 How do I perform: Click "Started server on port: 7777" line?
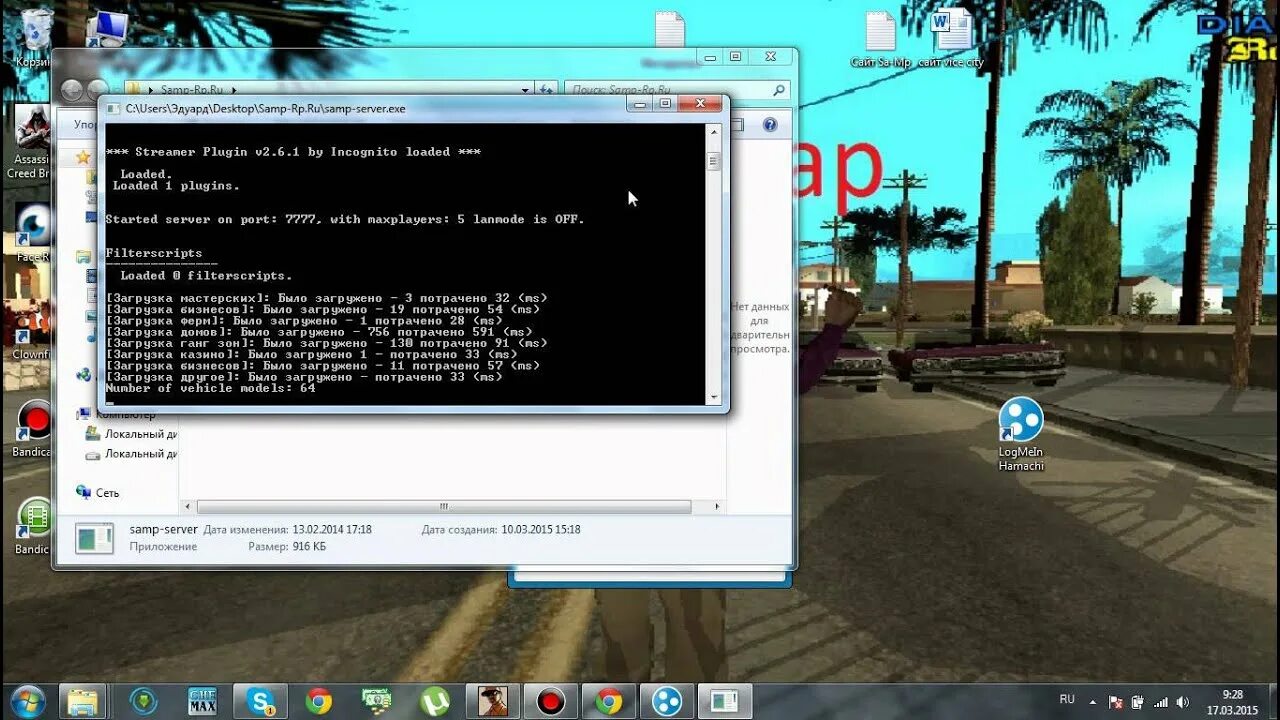(x=345, y=219)
